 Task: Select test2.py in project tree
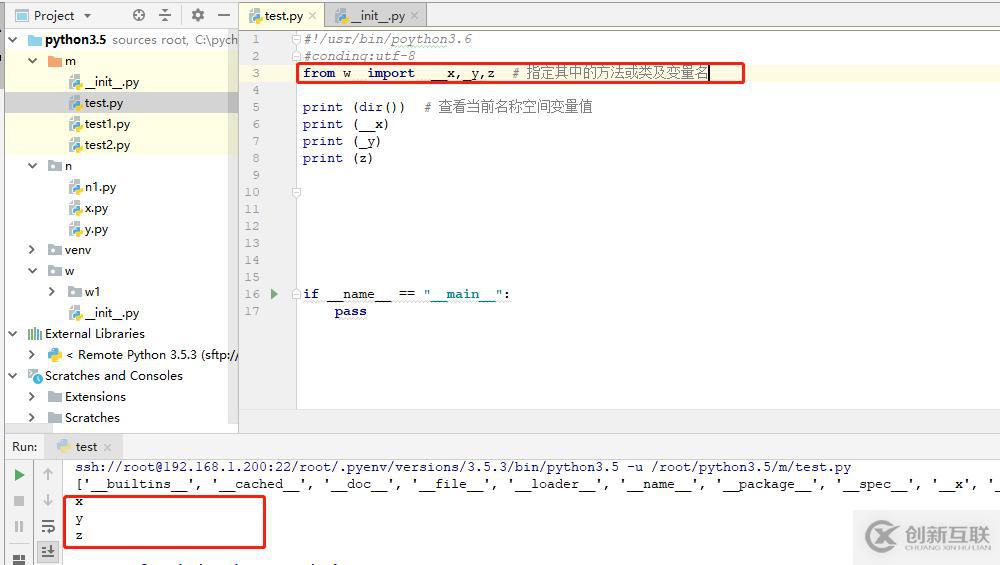coord(99,145)
